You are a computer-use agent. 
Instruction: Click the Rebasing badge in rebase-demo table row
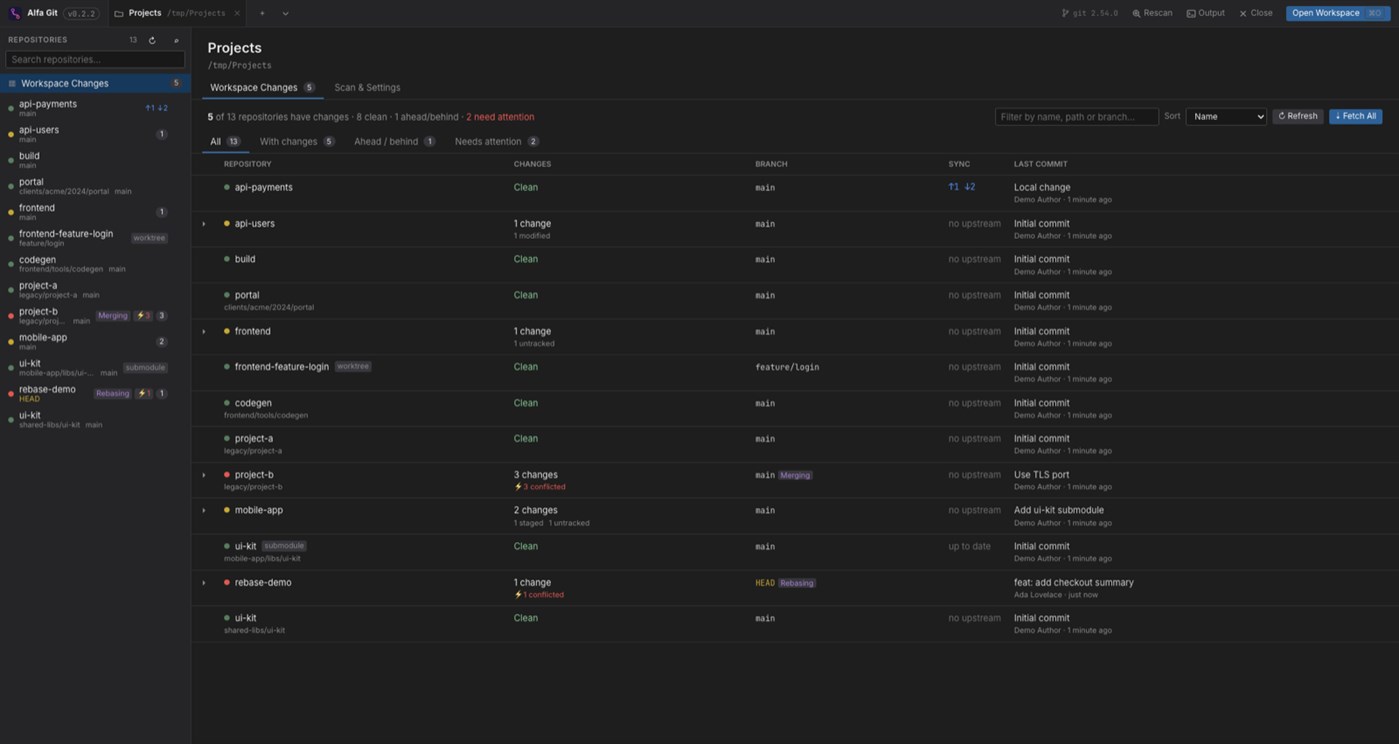coord(797,583)
